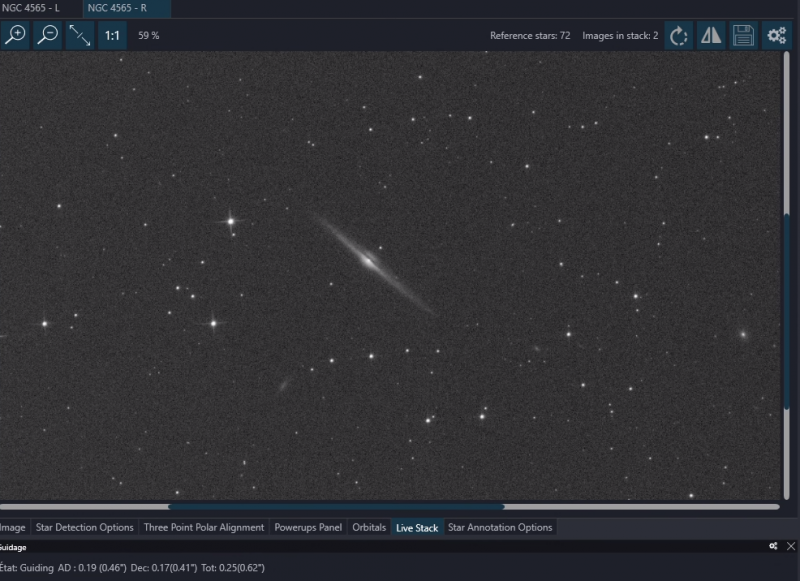
Task: Close the Guidage panel
Action: [791, 546]
